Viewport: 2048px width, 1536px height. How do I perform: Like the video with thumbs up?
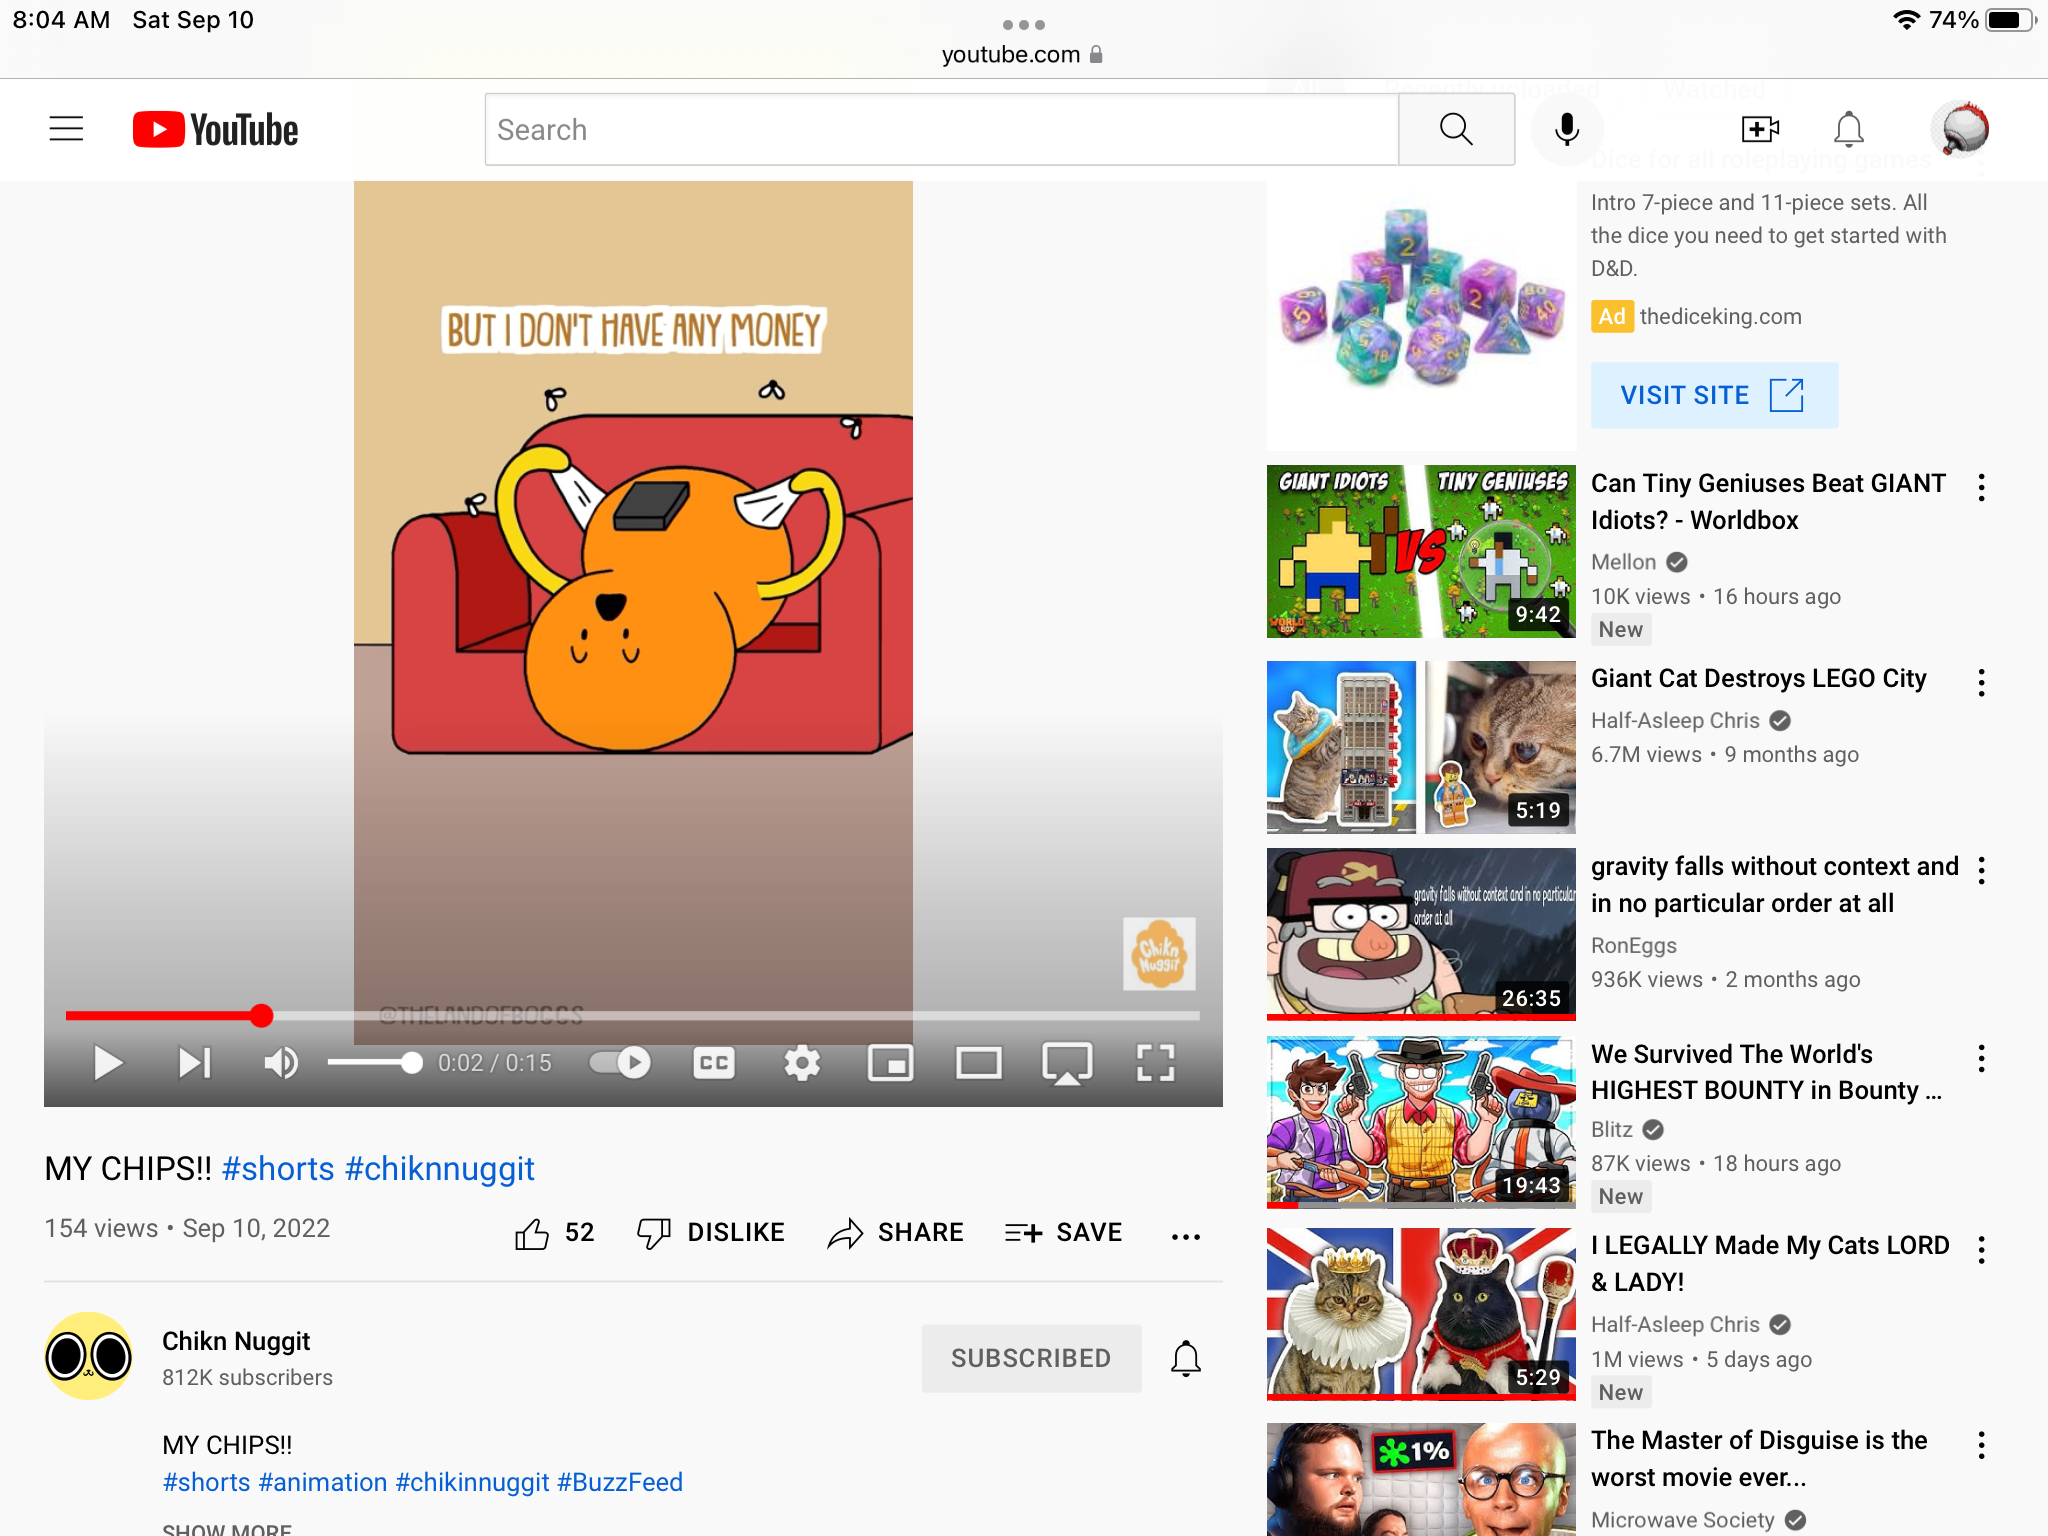pyautogui.click(x=532, y=1234)
